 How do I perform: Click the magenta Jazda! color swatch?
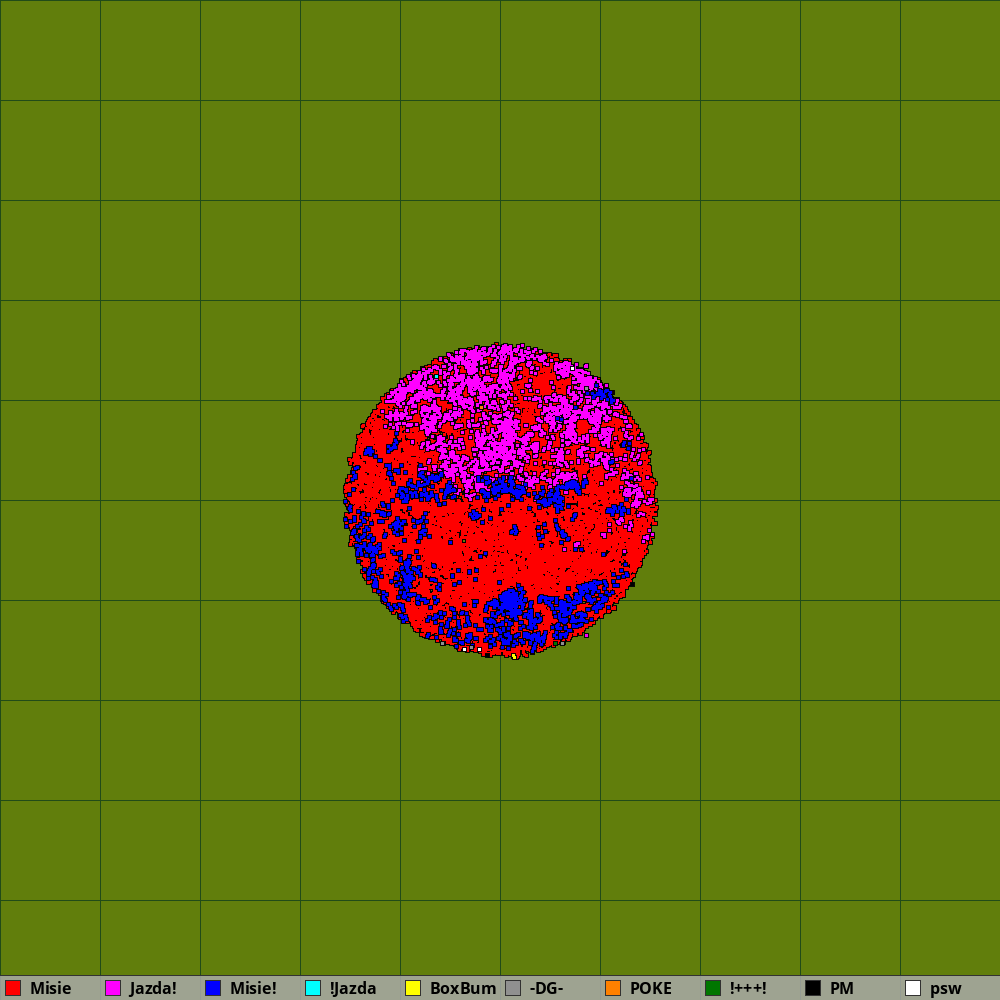(x=113, y=988)
